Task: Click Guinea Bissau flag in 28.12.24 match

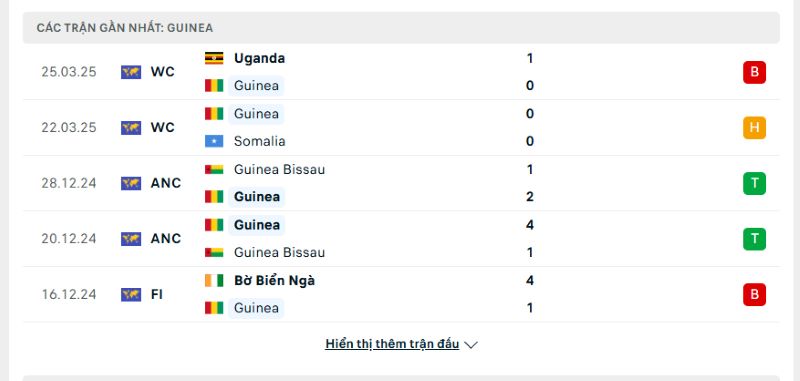Action: point(214,169)
